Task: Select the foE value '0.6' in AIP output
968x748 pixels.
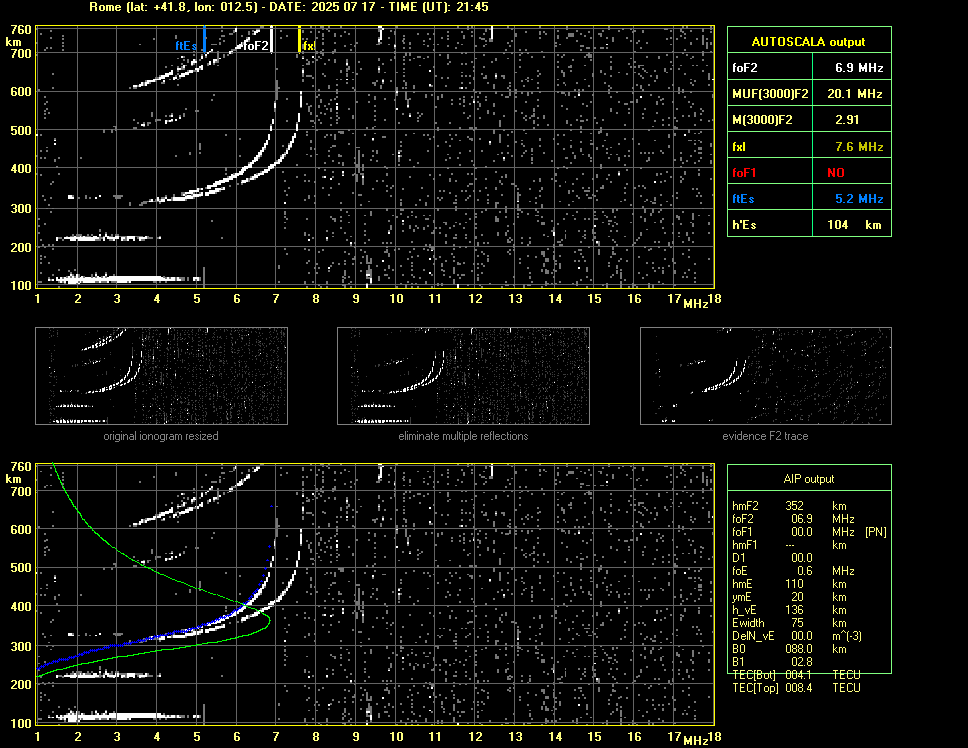Action: tap(804, 571)
